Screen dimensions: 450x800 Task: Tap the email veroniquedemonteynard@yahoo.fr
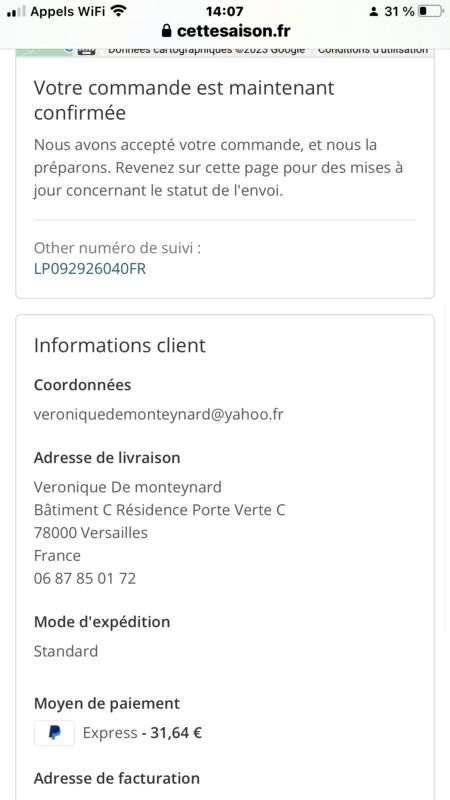[159, 415]
